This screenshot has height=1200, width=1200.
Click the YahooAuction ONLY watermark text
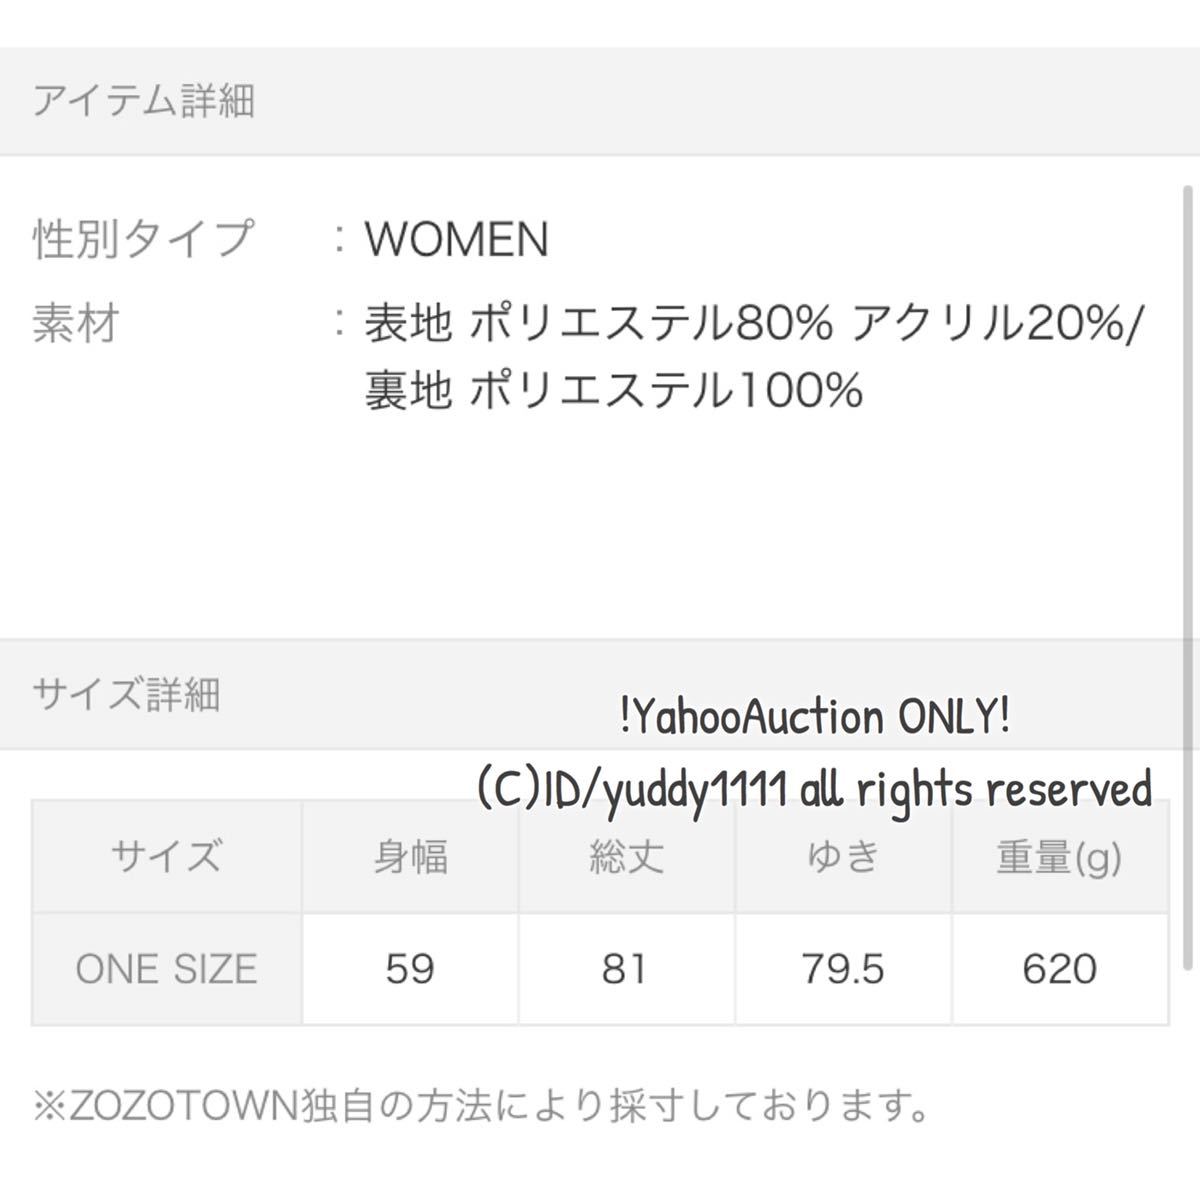(814, 717)
